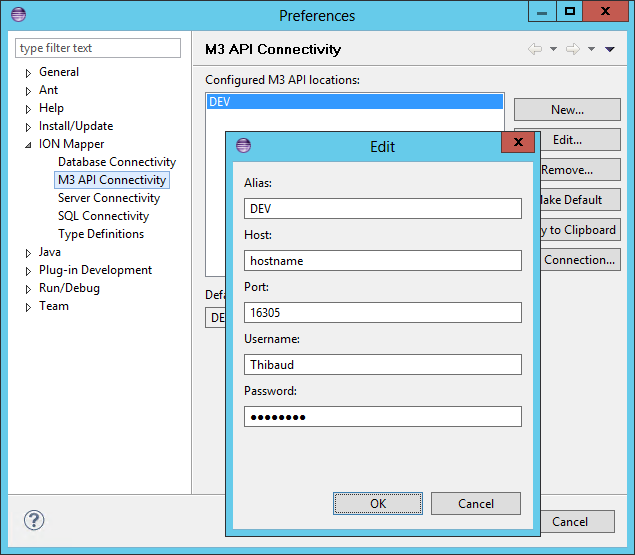Screen dimensions: 635x555
Task: Click the forward navigation arrow icon
Action: click(x=572, y=49)
